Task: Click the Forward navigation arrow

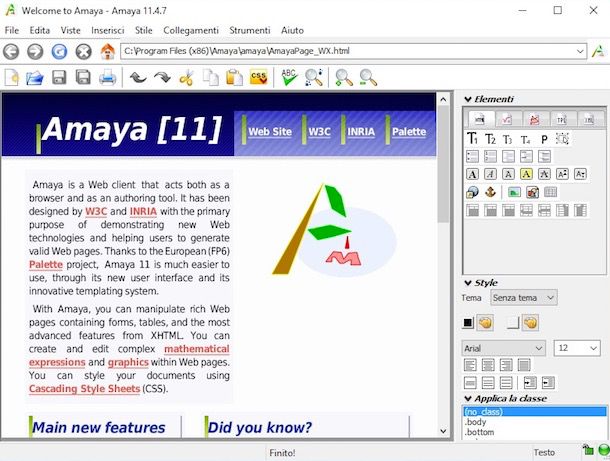Action: click(x=35, y=51)
